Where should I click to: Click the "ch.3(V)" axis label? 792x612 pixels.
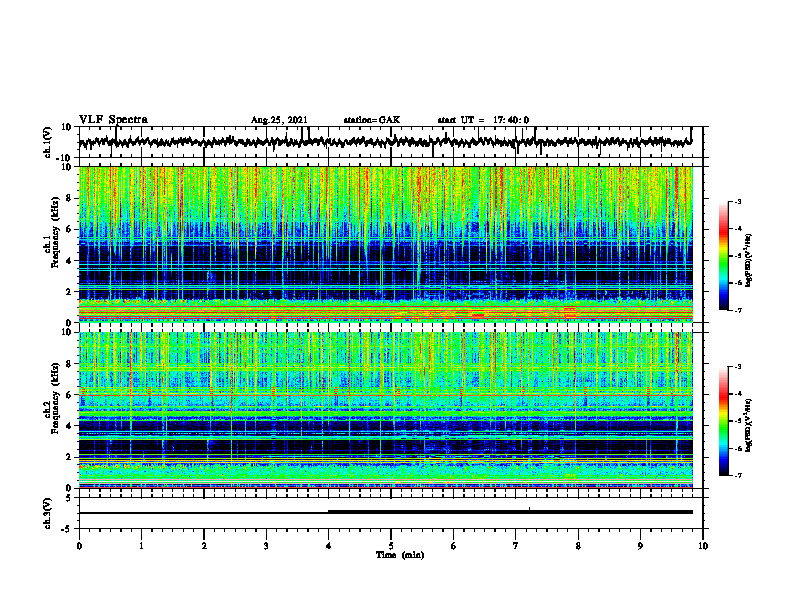click(x=47, y=513)
